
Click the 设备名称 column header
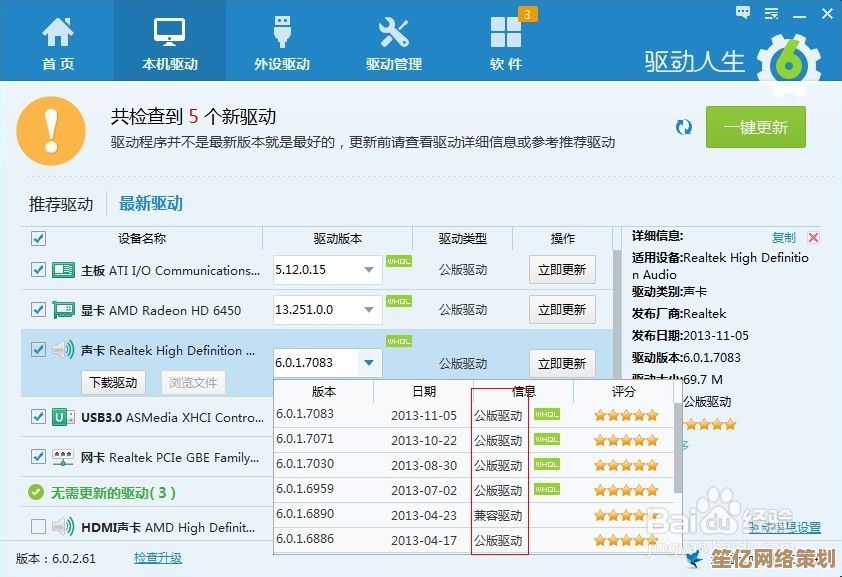[x=142, y=238]
